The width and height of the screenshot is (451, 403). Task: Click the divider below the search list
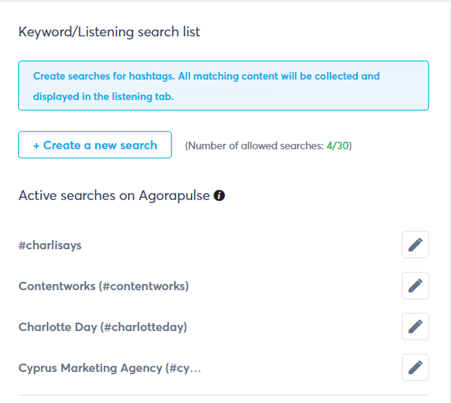click(223, 395)
